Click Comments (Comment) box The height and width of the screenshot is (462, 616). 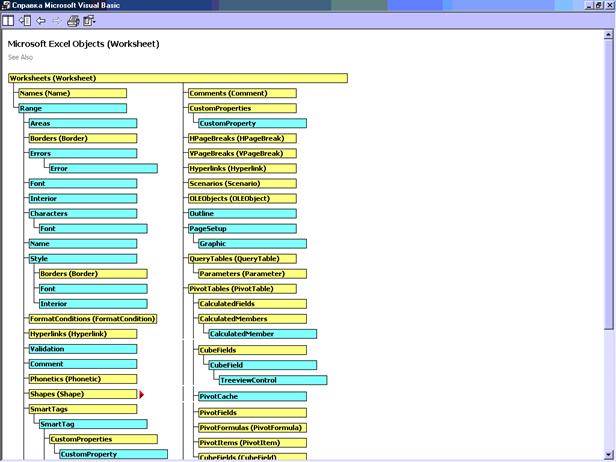click(242, 93)
